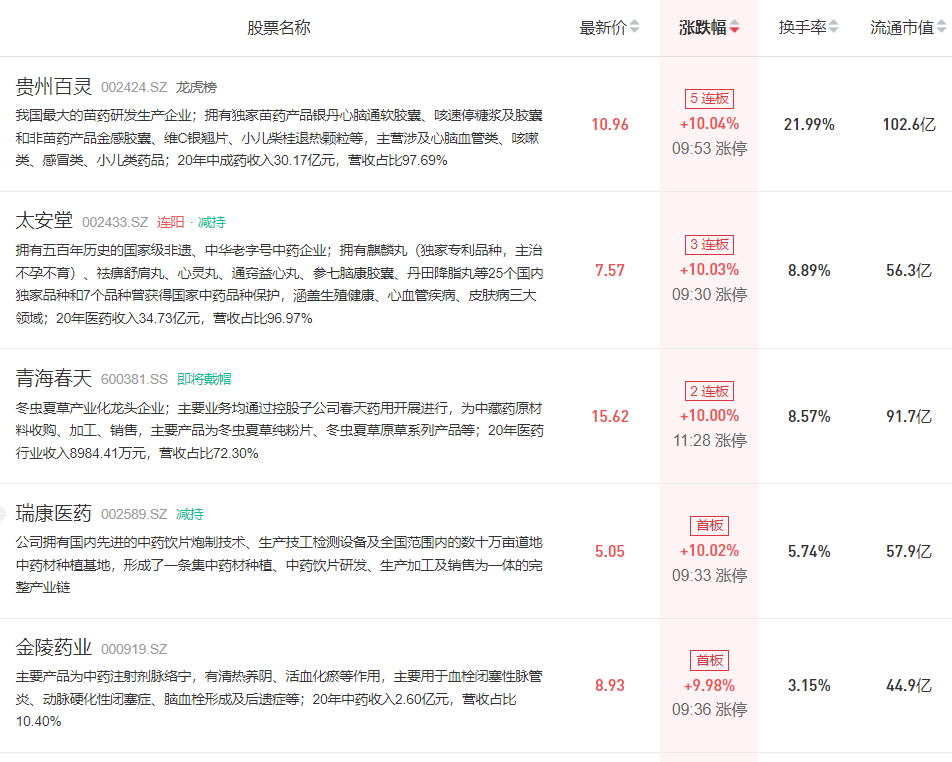Click turnover rate 8.57%
This screenshot has height=762, width=952.
[x=809, y=417]
